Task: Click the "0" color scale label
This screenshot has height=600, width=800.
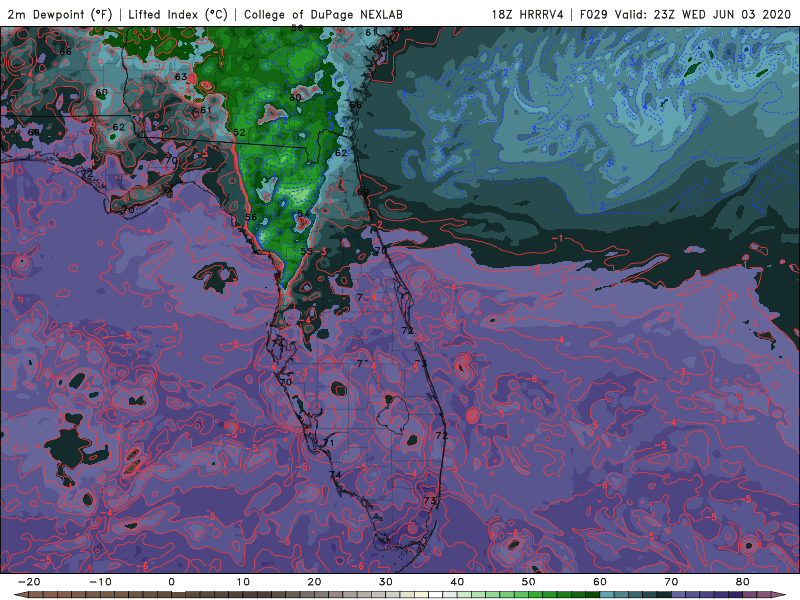Action: point(171,582)
